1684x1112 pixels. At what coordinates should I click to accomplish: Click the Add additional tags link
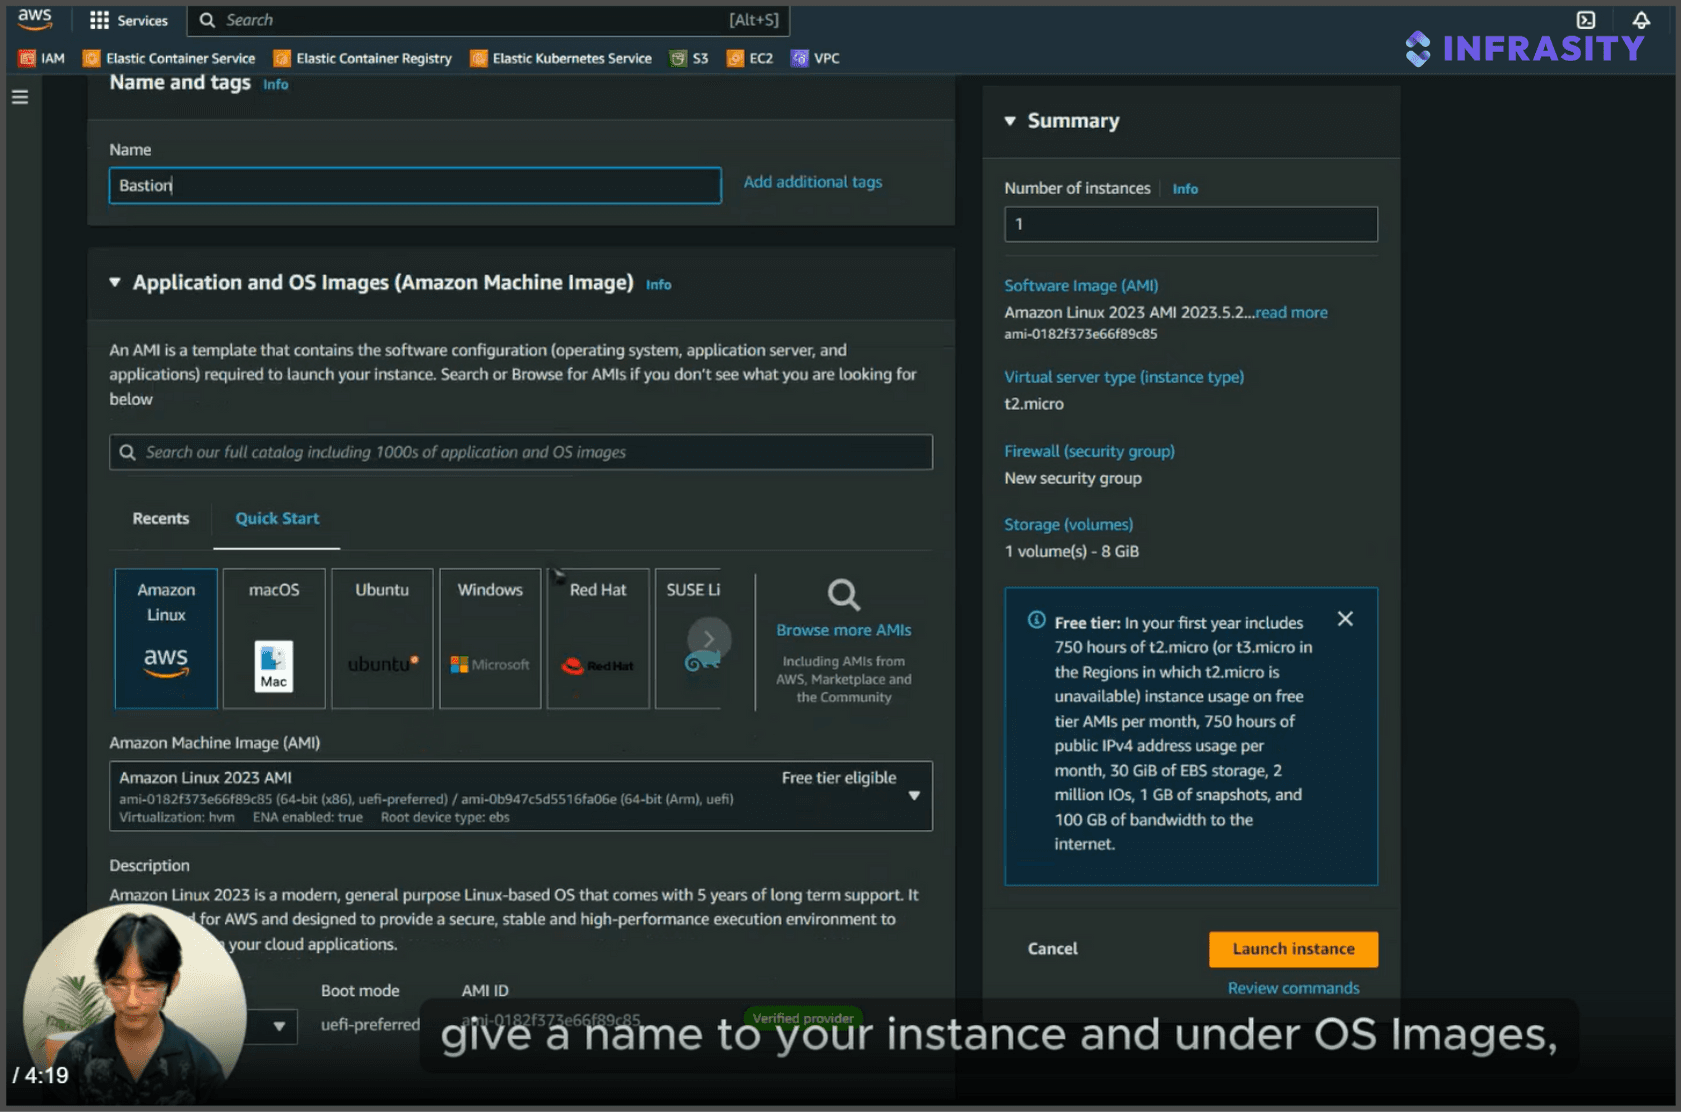pyautogui.click(x=813, y=182)
